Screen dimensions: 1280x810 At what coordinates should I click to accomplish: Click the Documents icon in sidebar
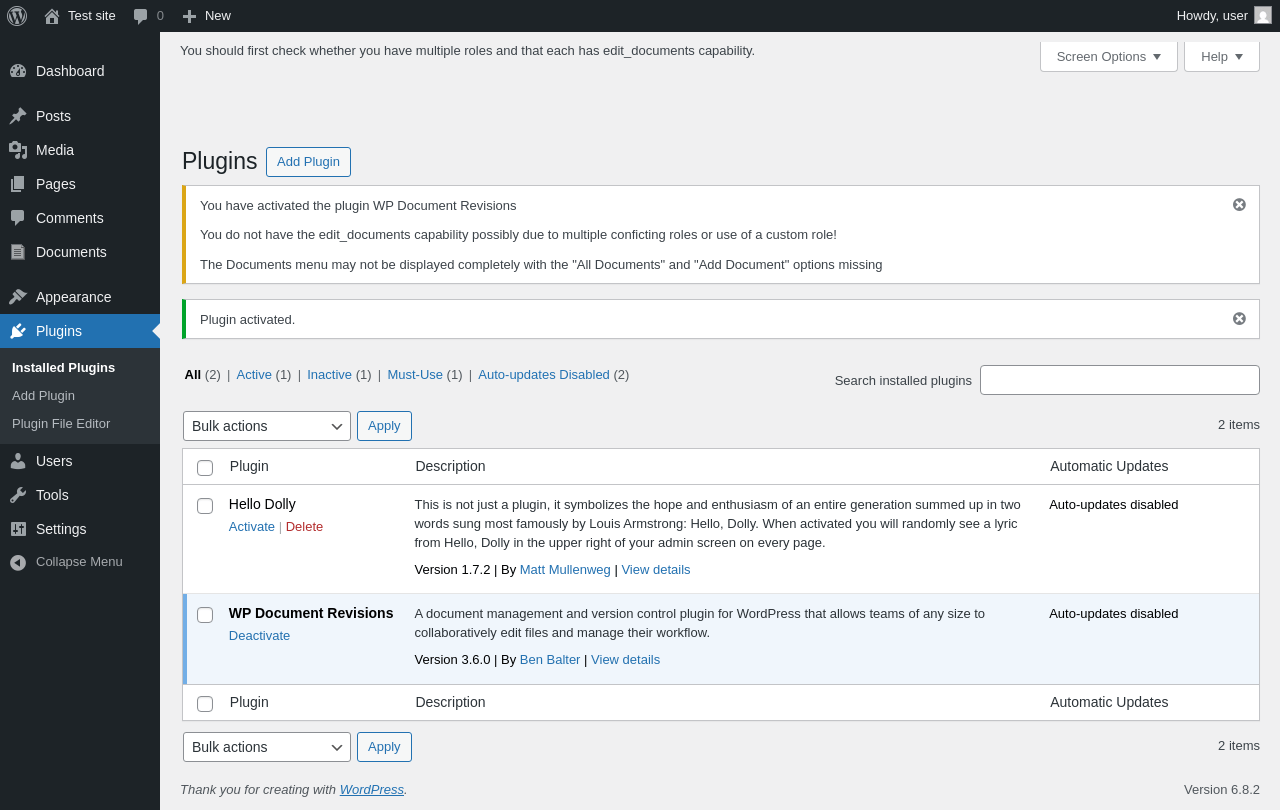click(18, 252)
